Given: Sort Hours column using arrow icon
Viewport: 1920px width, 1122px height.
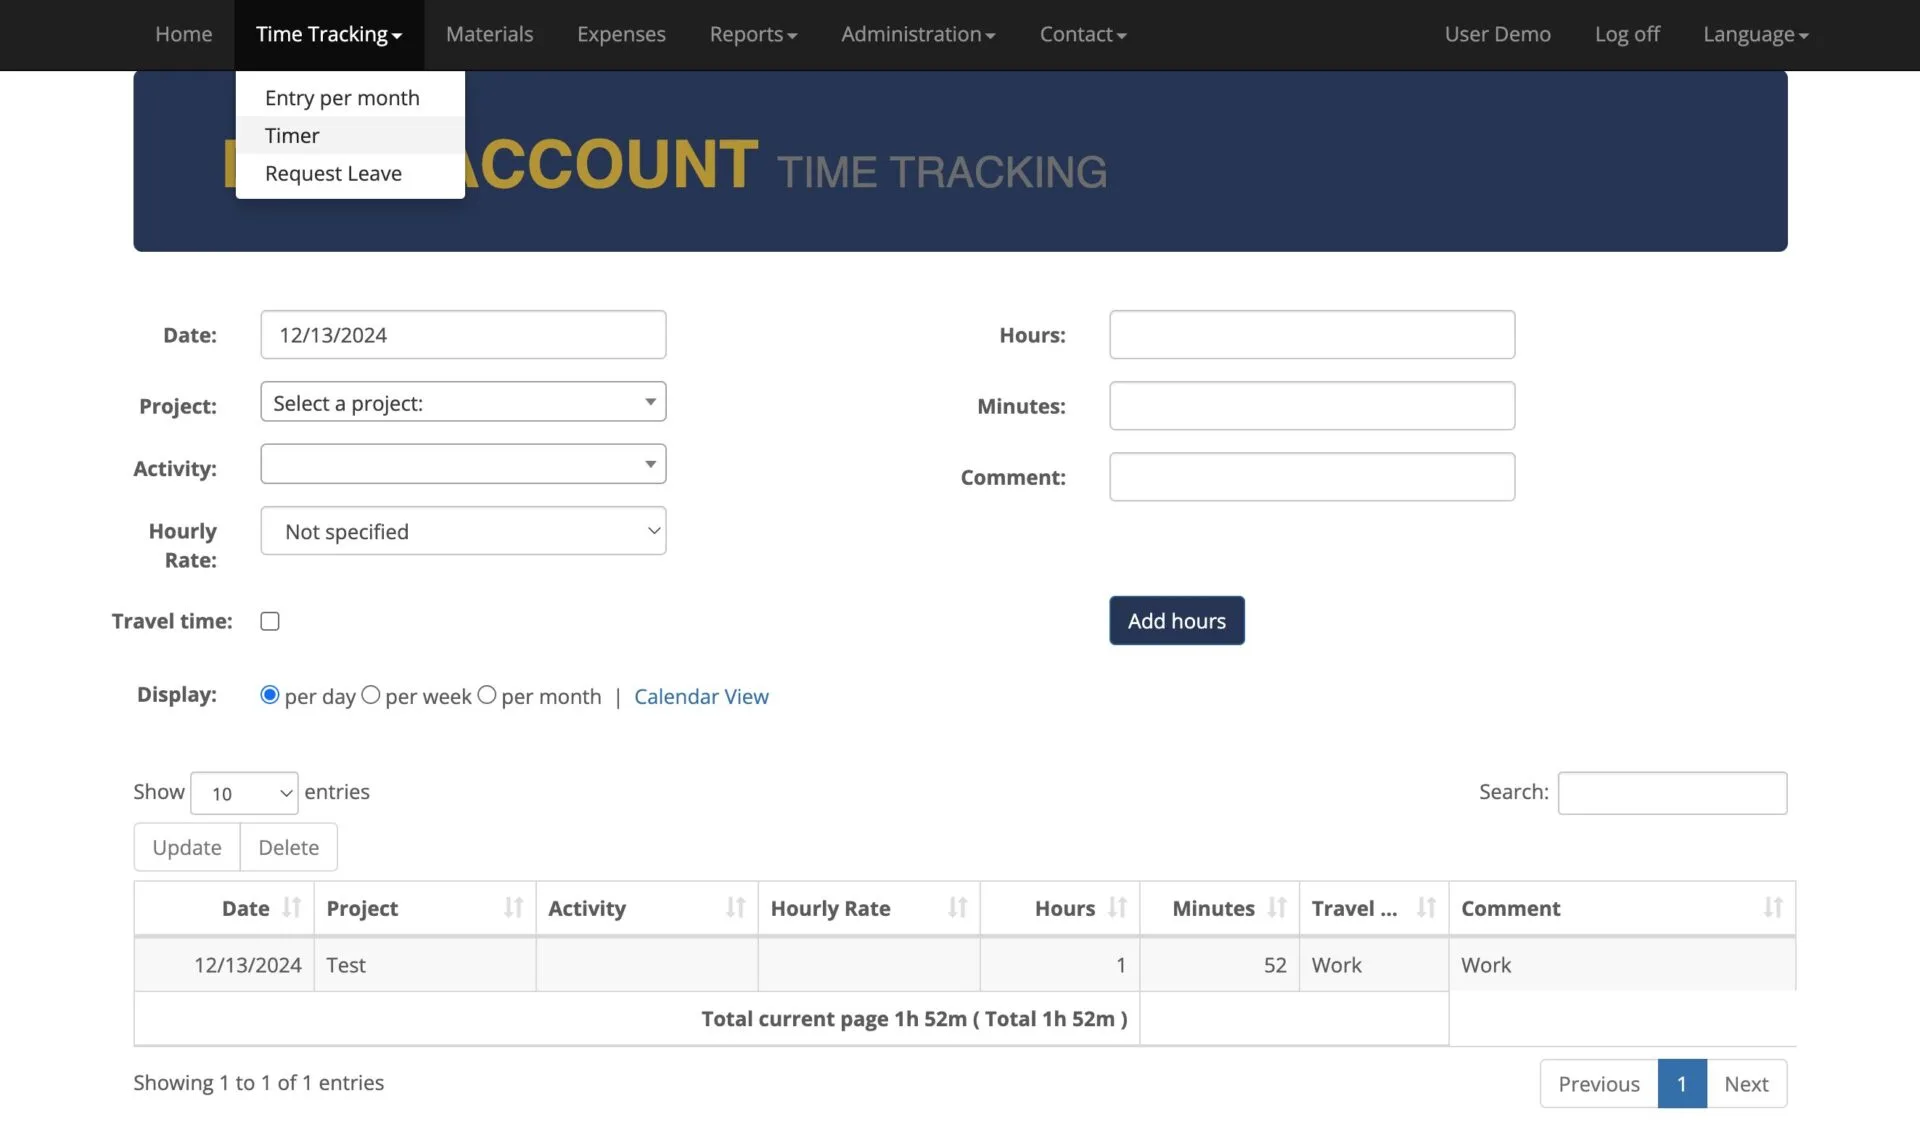Looking at the screenshot, I should [1117, 907].
